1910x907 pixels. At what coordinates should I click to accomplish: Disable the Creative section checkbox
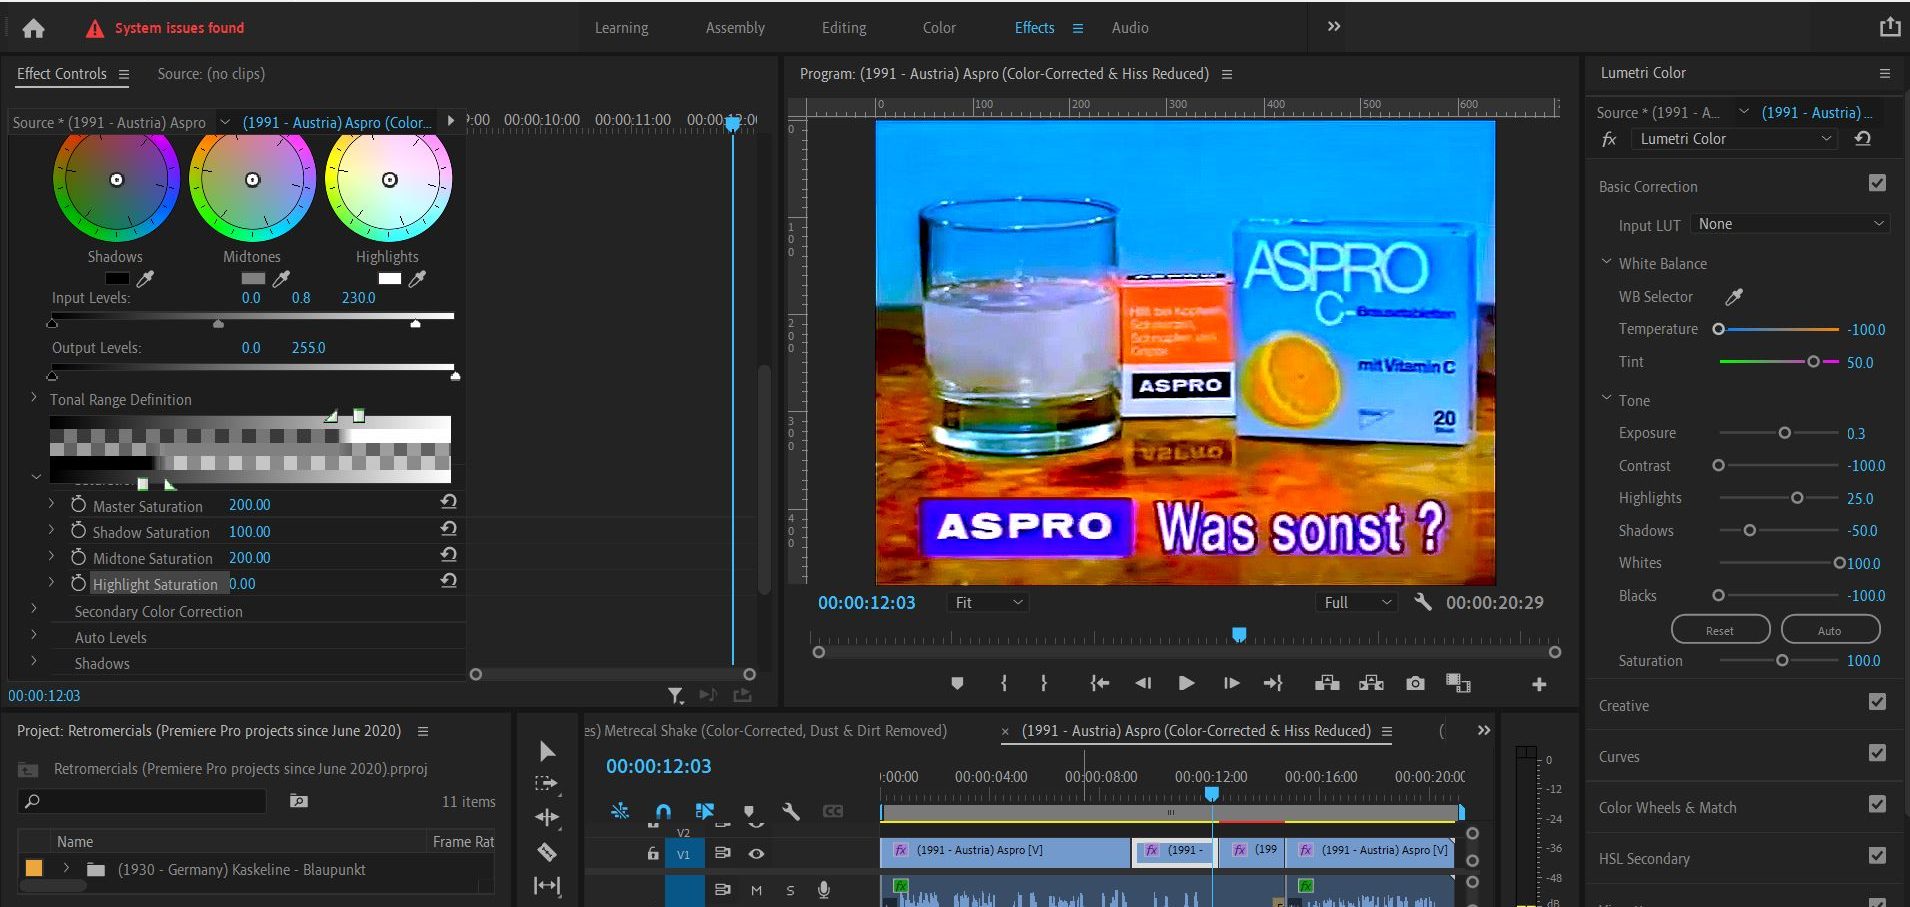click(1877, 702)
